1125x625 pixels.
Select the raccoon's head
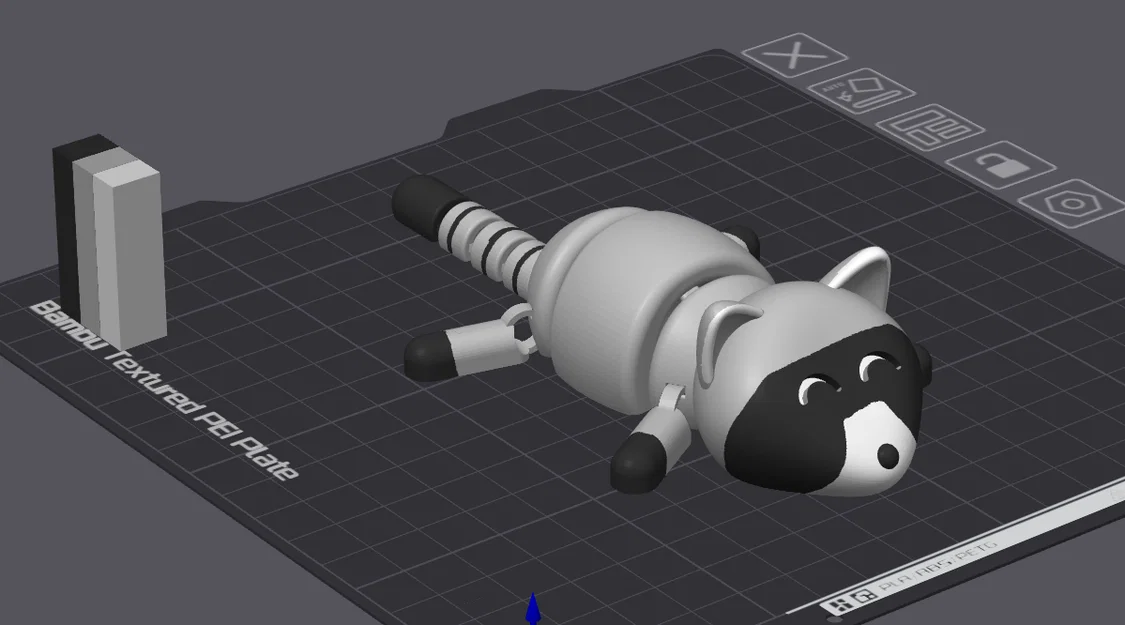[820, 380]
